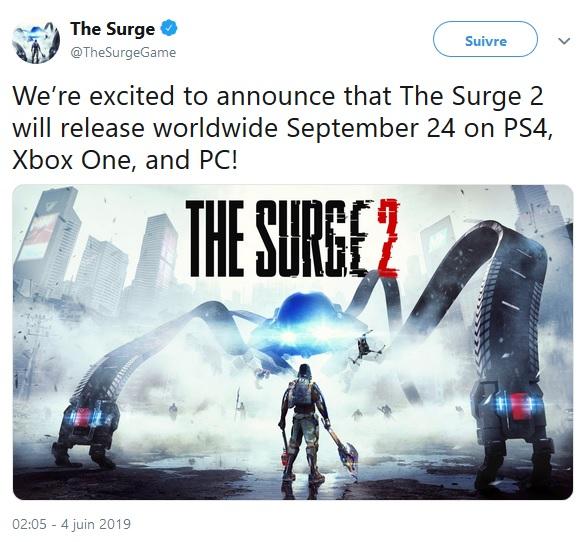
Task: Click the armored character in the artwork
Action: pyautogui.click(x=303, y=423)
